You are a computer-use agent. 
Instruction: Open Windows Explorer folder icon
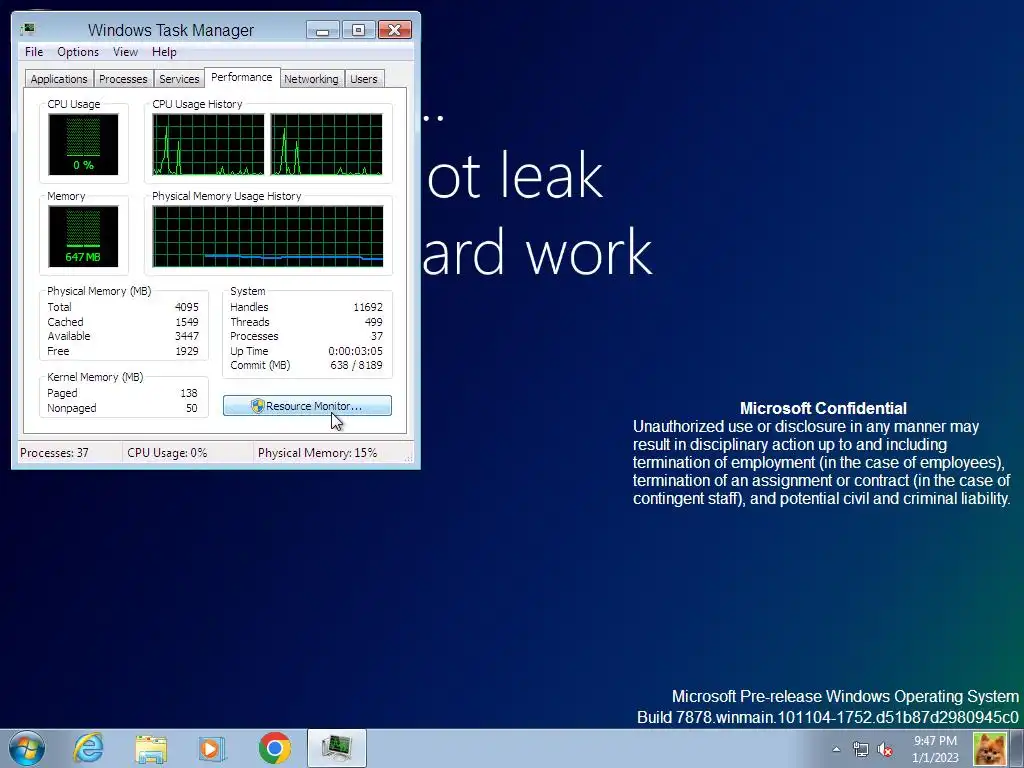pos(151,748)
